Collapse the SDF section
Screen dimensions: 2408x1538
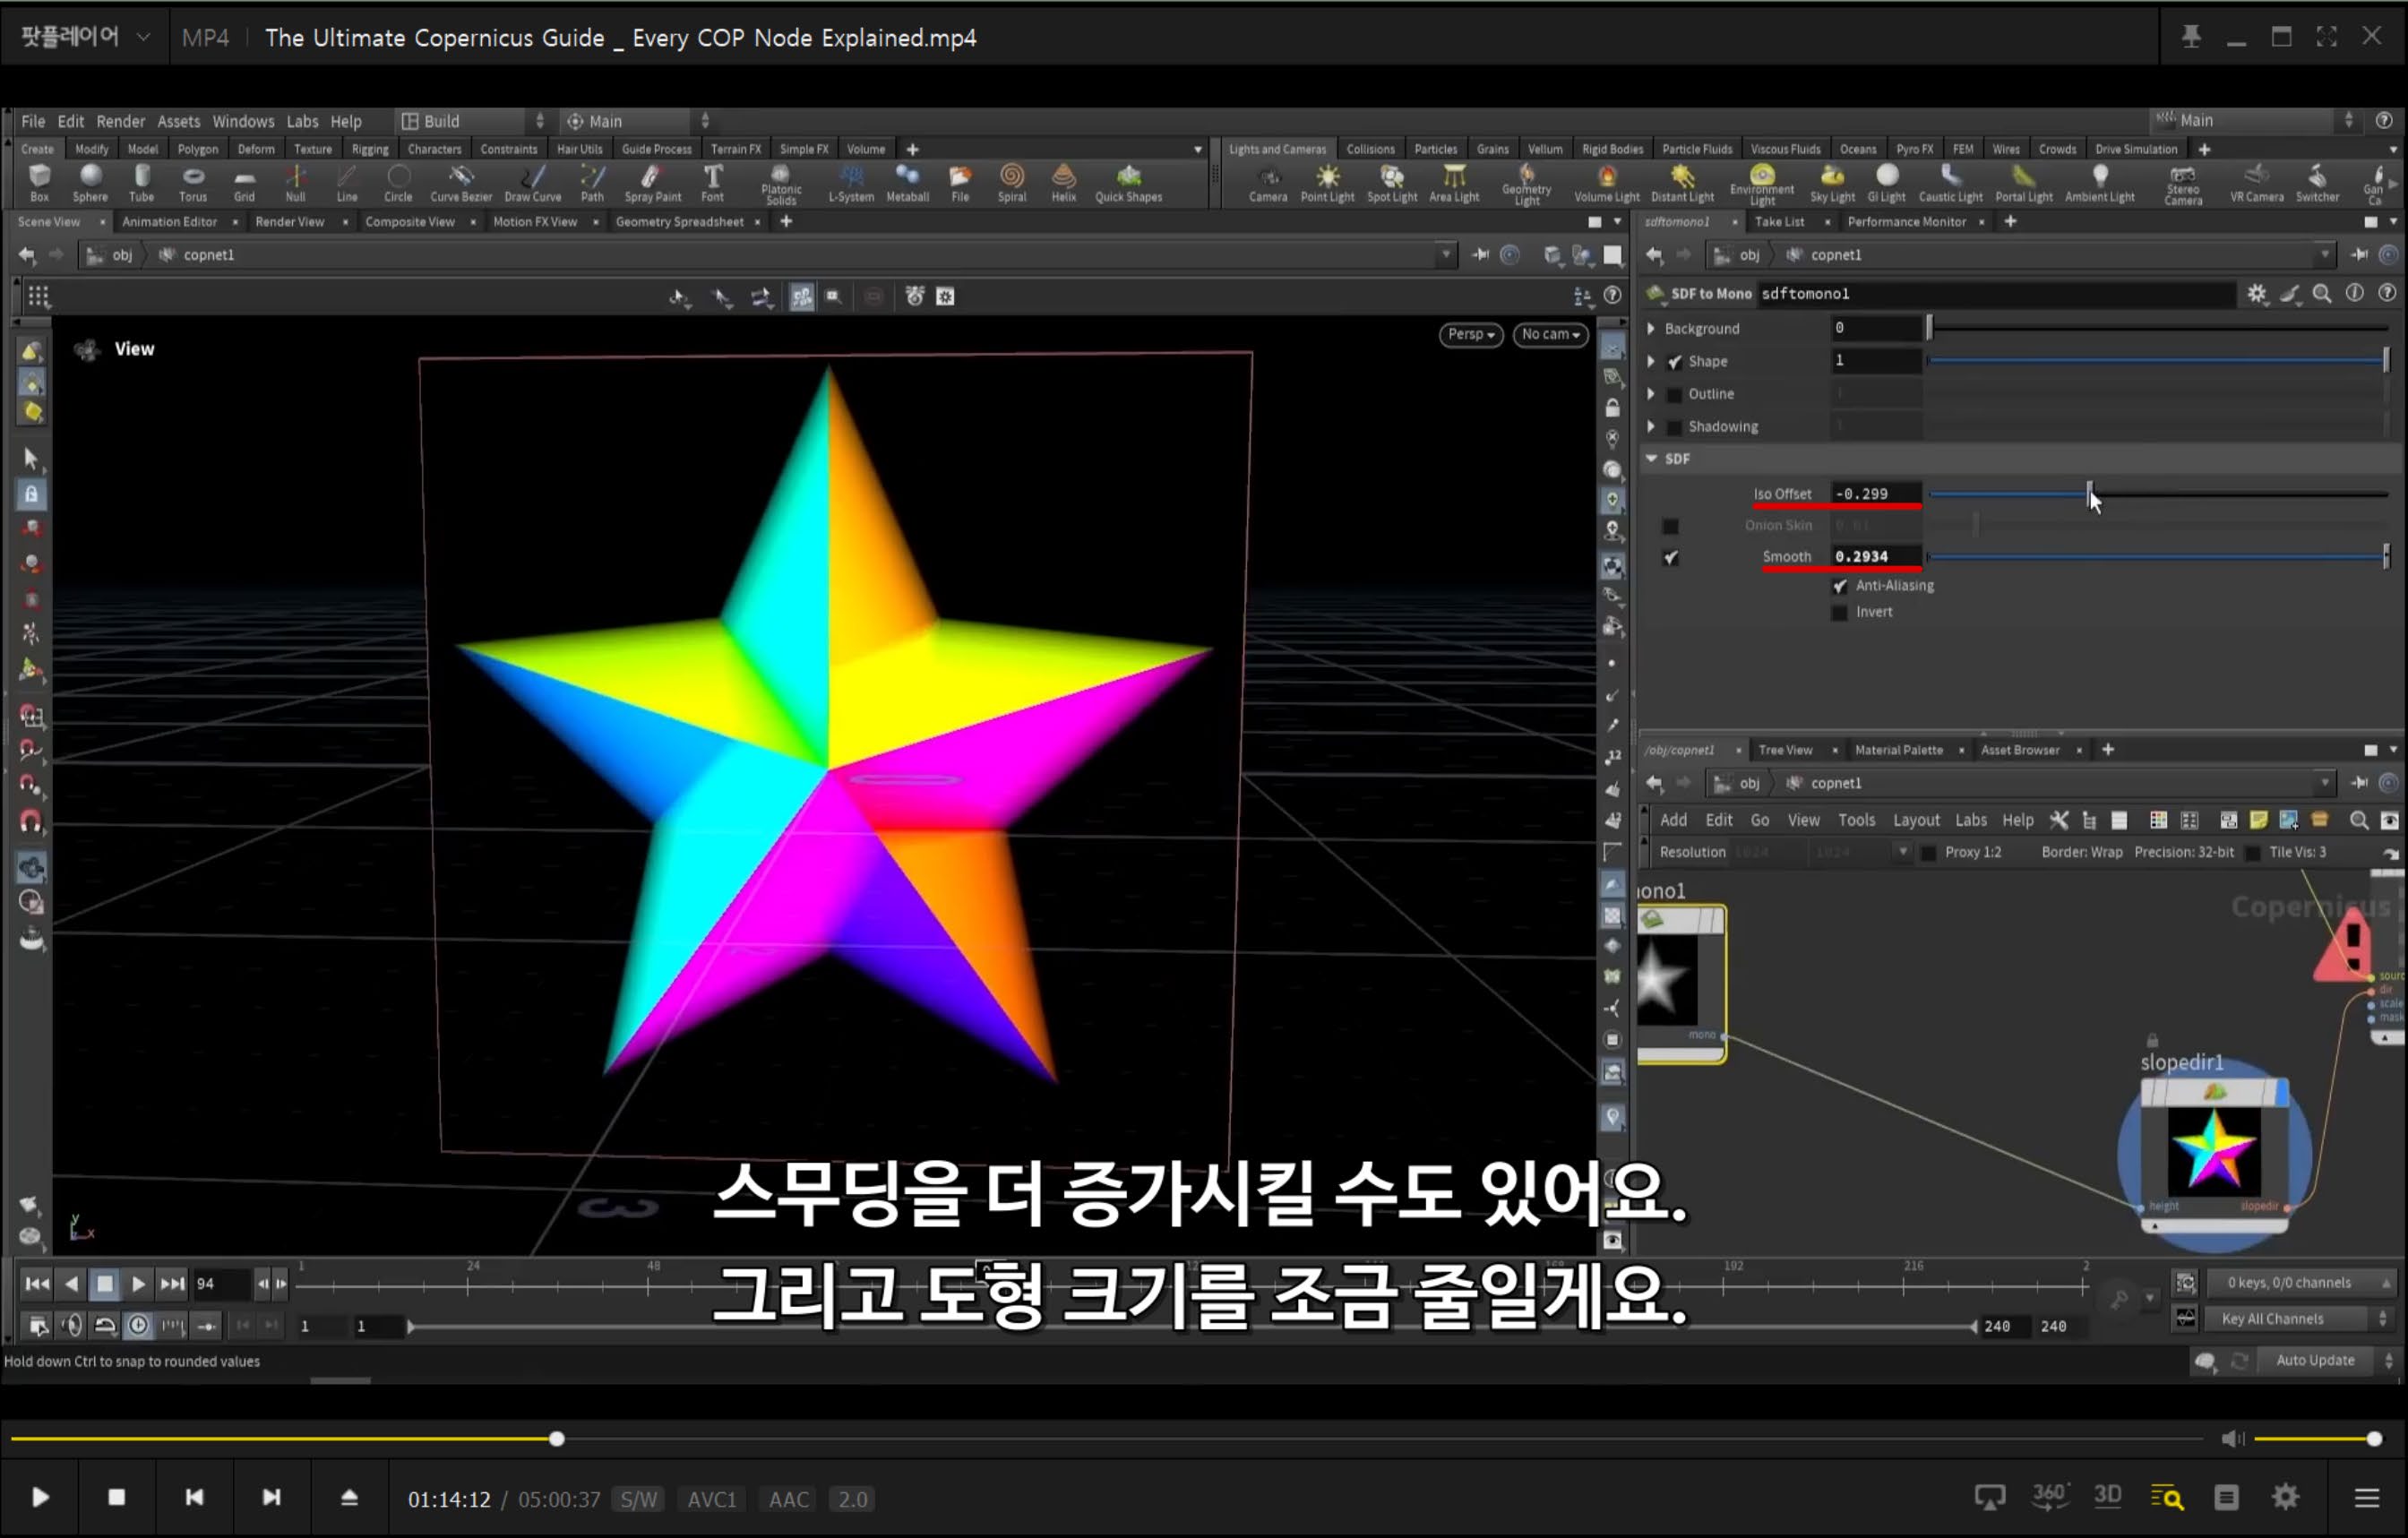pyautogui.click(x=1652, y=459)
